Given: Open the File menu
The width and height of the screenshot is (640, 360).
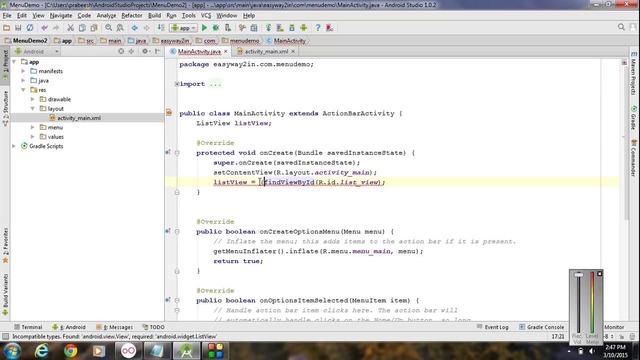Looking at the screenshot, I should coord(7,16).
